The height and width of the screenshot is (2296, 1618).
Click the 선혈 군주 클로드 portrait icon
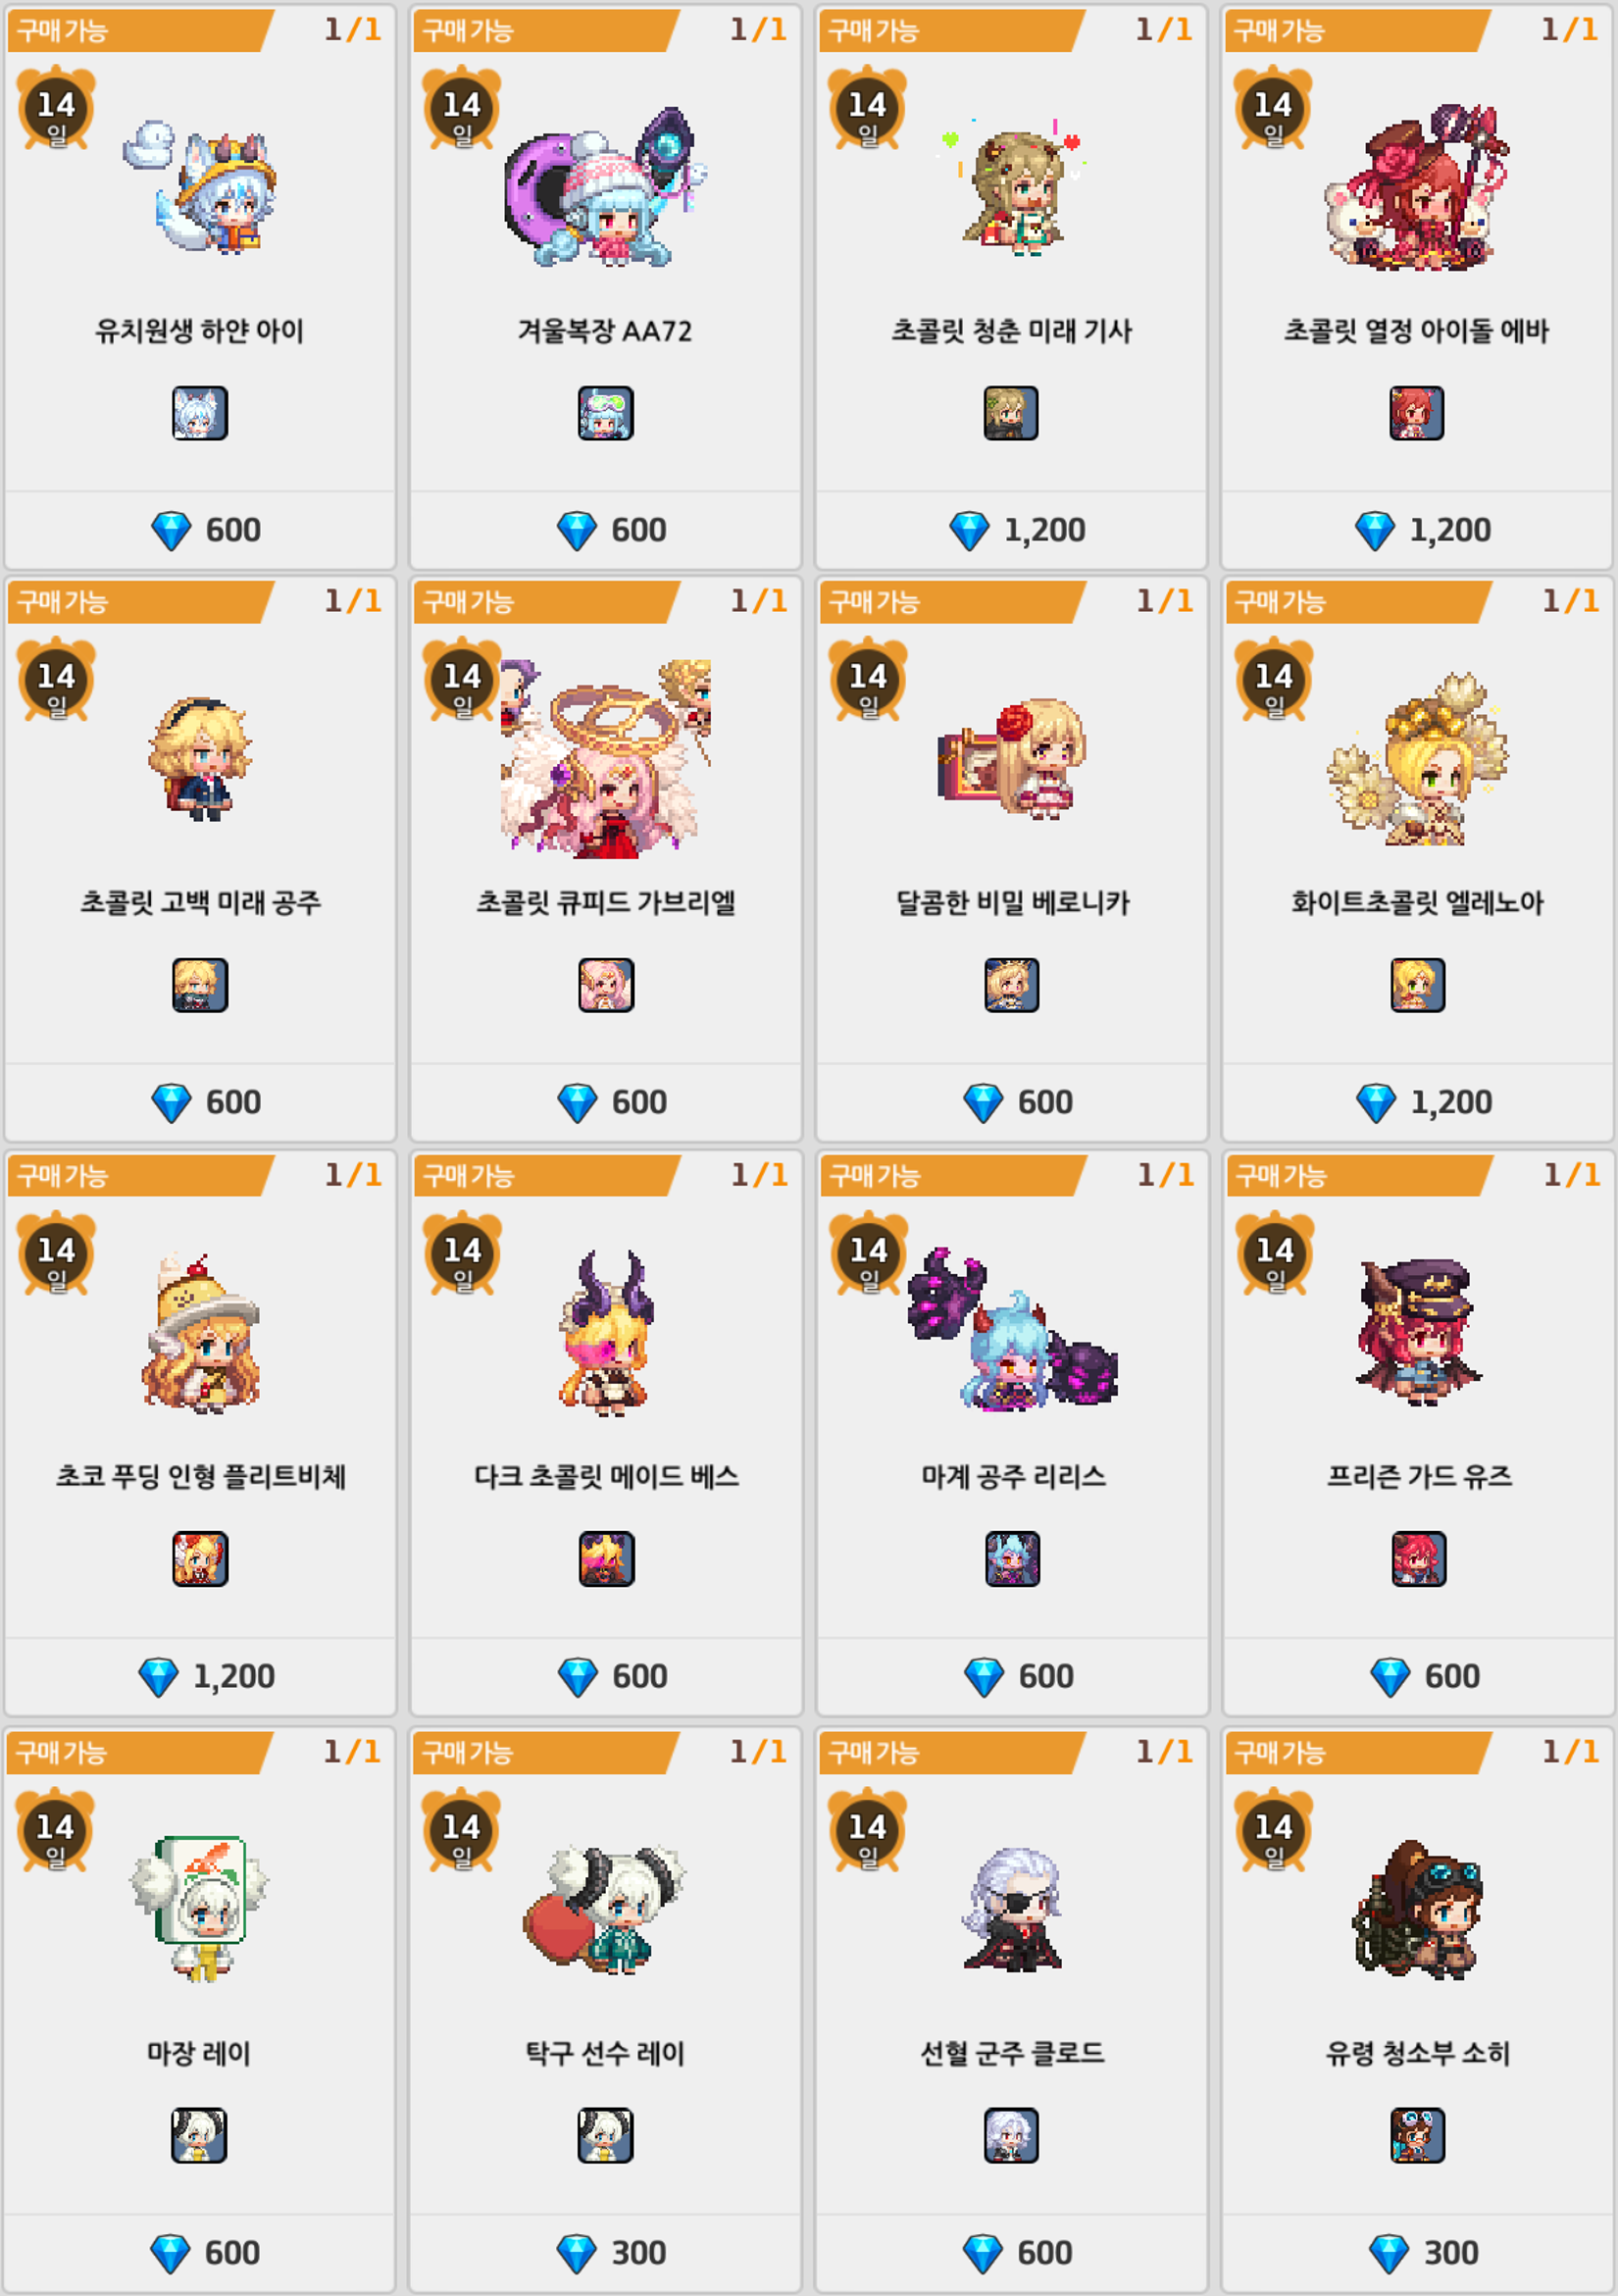1011,2135
